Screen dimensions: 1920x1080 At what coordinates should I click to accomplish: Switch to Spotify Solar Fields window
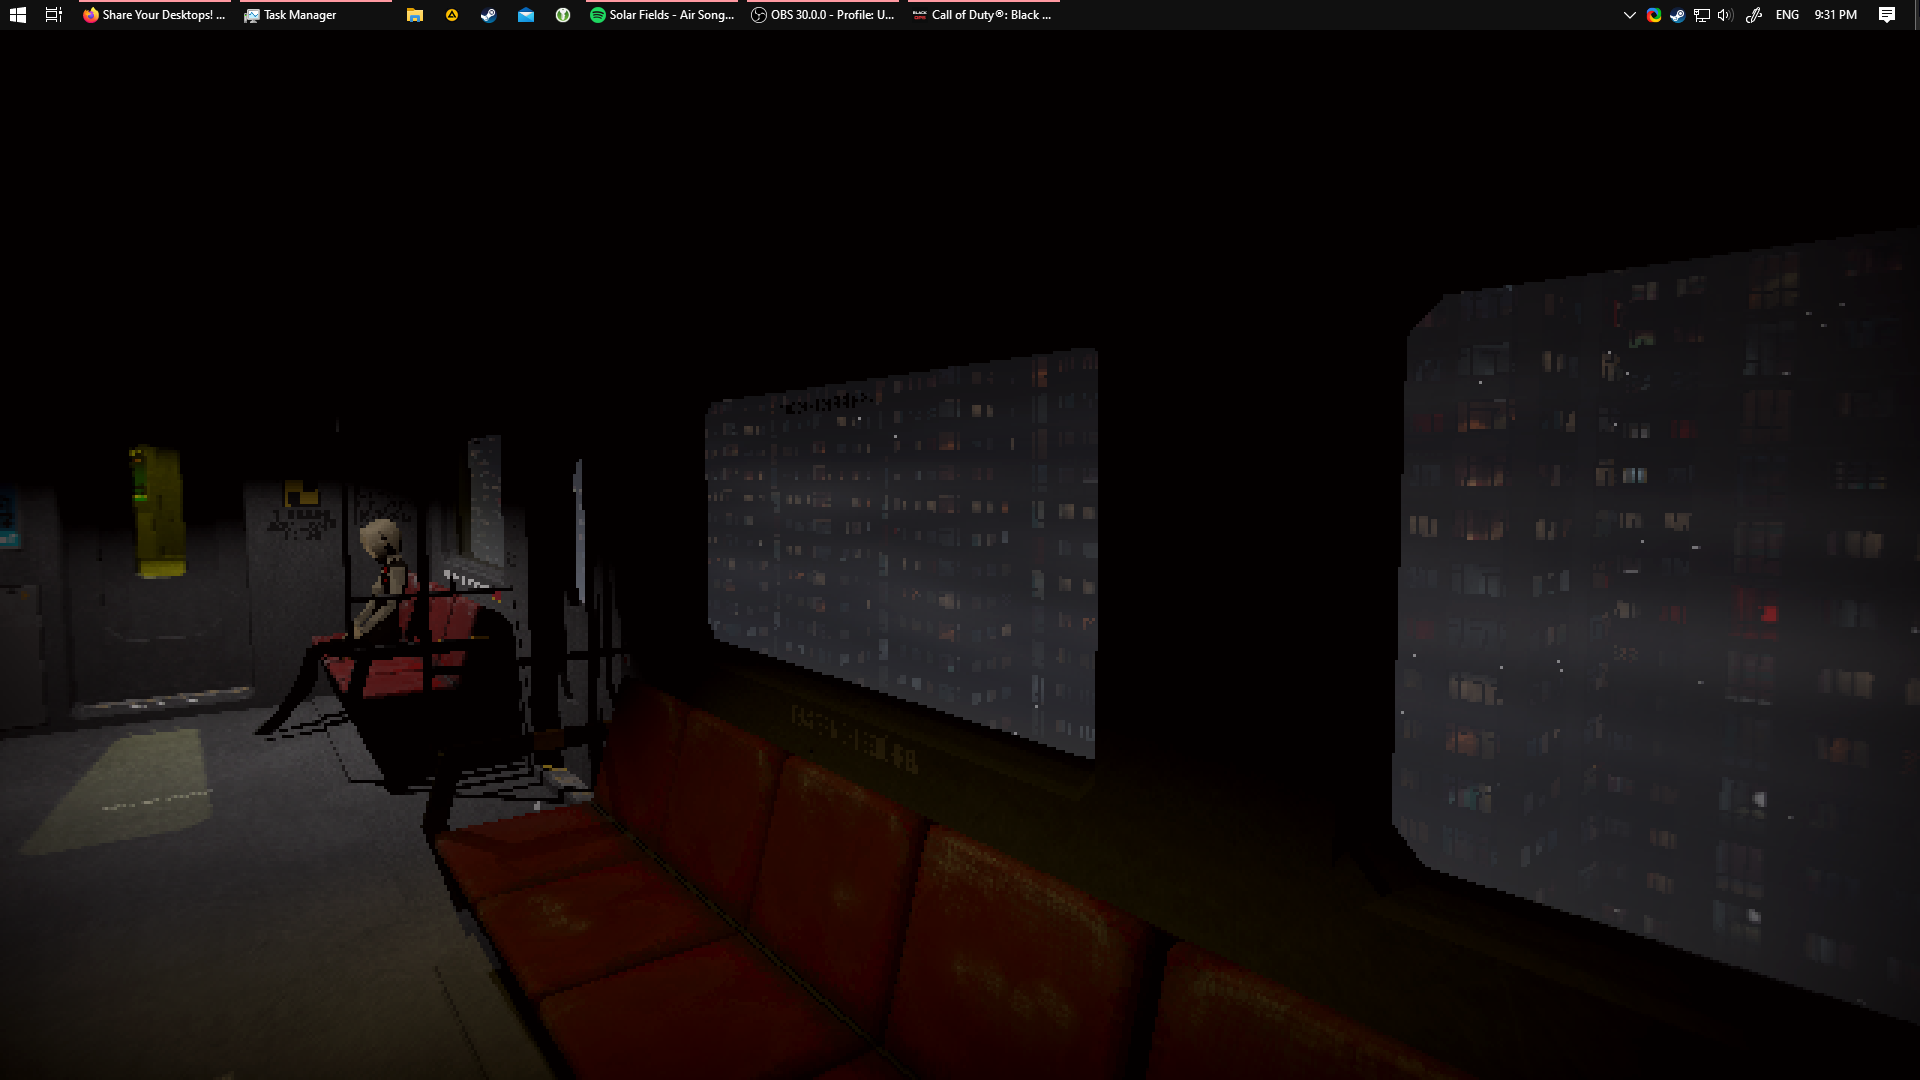[x=662, y=15]
